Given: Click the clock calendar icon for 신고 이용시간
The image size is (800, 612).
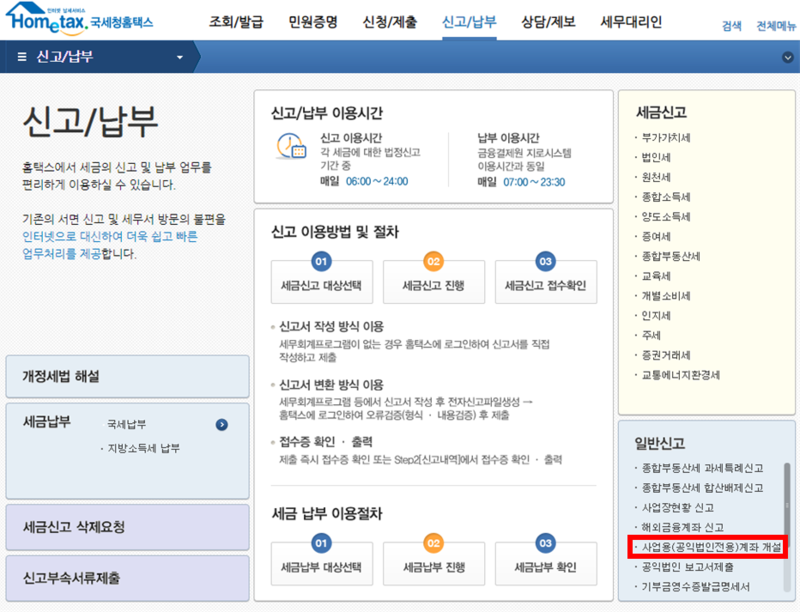Looking at the screenshot, I should [x=291, y=147].
